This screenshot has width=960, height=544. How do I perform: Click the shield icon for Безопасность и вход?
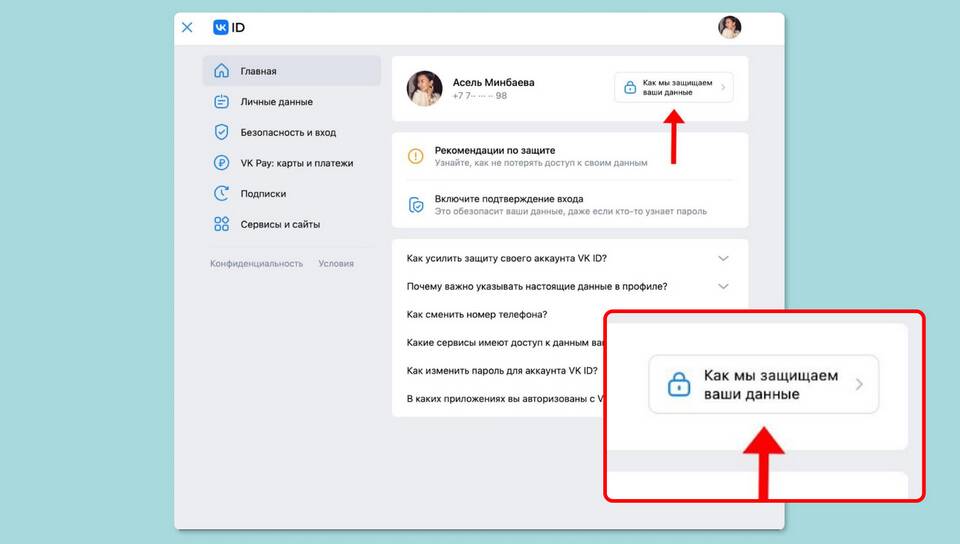[221, 132]
